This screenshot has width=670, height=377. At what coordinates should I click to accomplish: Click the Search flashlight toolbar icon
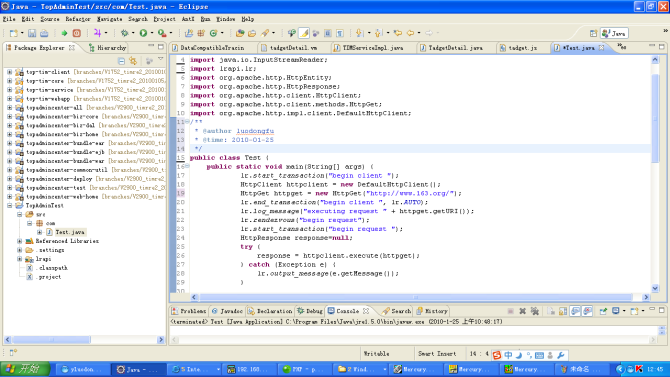[x=265, y=33]
